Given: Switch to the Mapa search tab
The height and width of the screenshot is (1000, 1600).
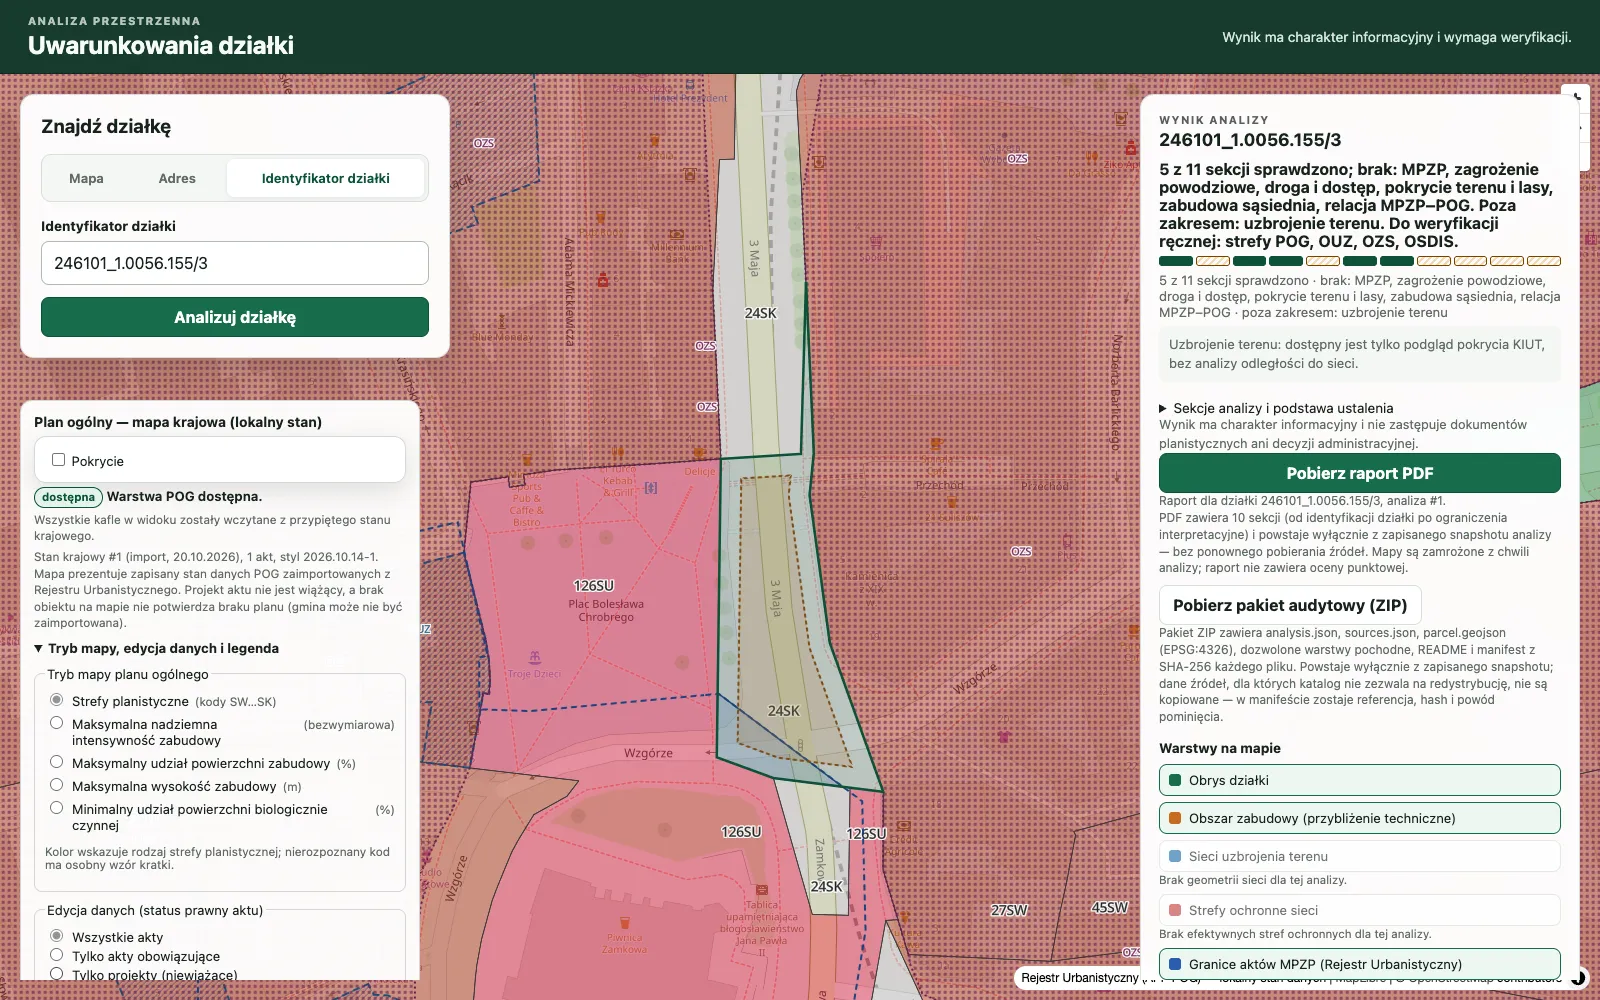Looking at the screenshot, I should (x=86, y=178).
